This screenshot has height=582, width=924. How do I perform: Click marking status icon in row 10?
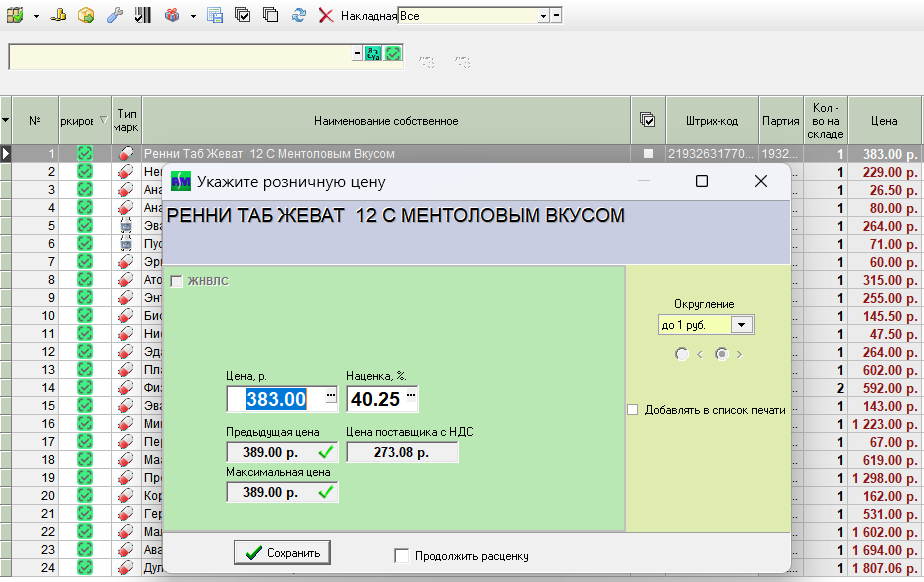pyautogui.click(x=85, y=316)
